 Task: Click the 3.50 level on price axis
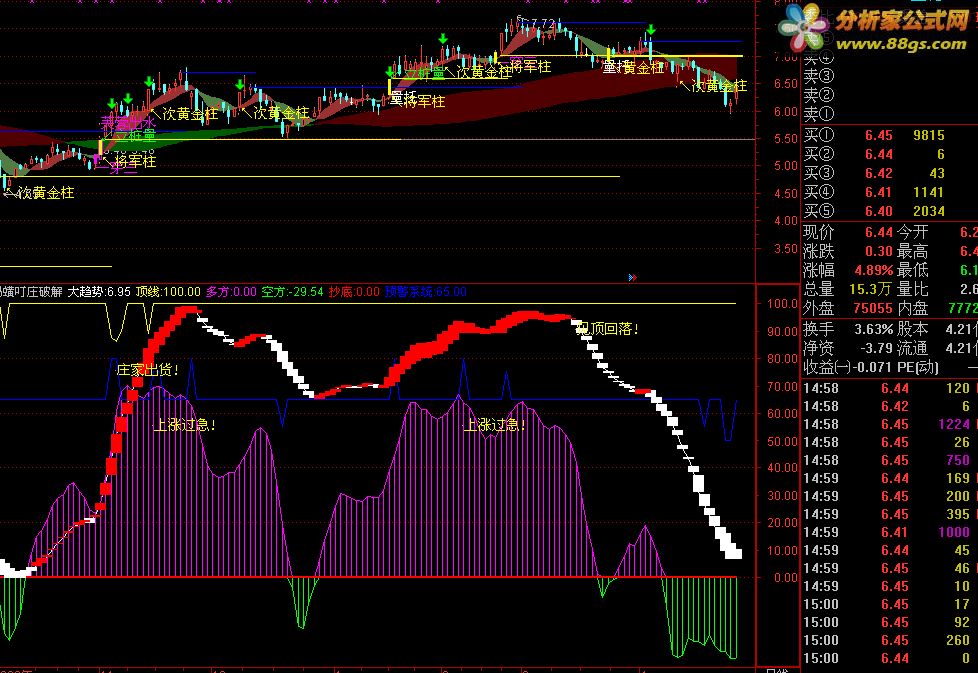(x=786, y=249)
